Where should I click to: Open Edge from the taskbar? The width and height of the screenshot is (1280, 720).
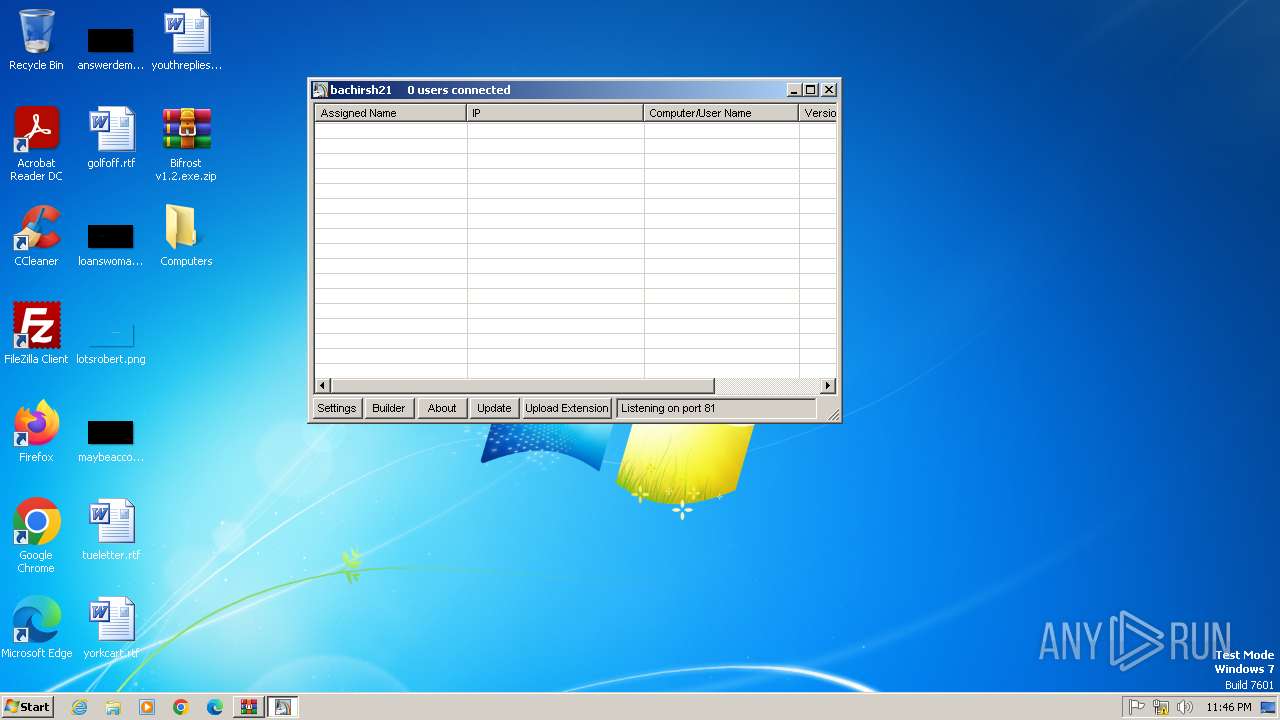[215, 707]
